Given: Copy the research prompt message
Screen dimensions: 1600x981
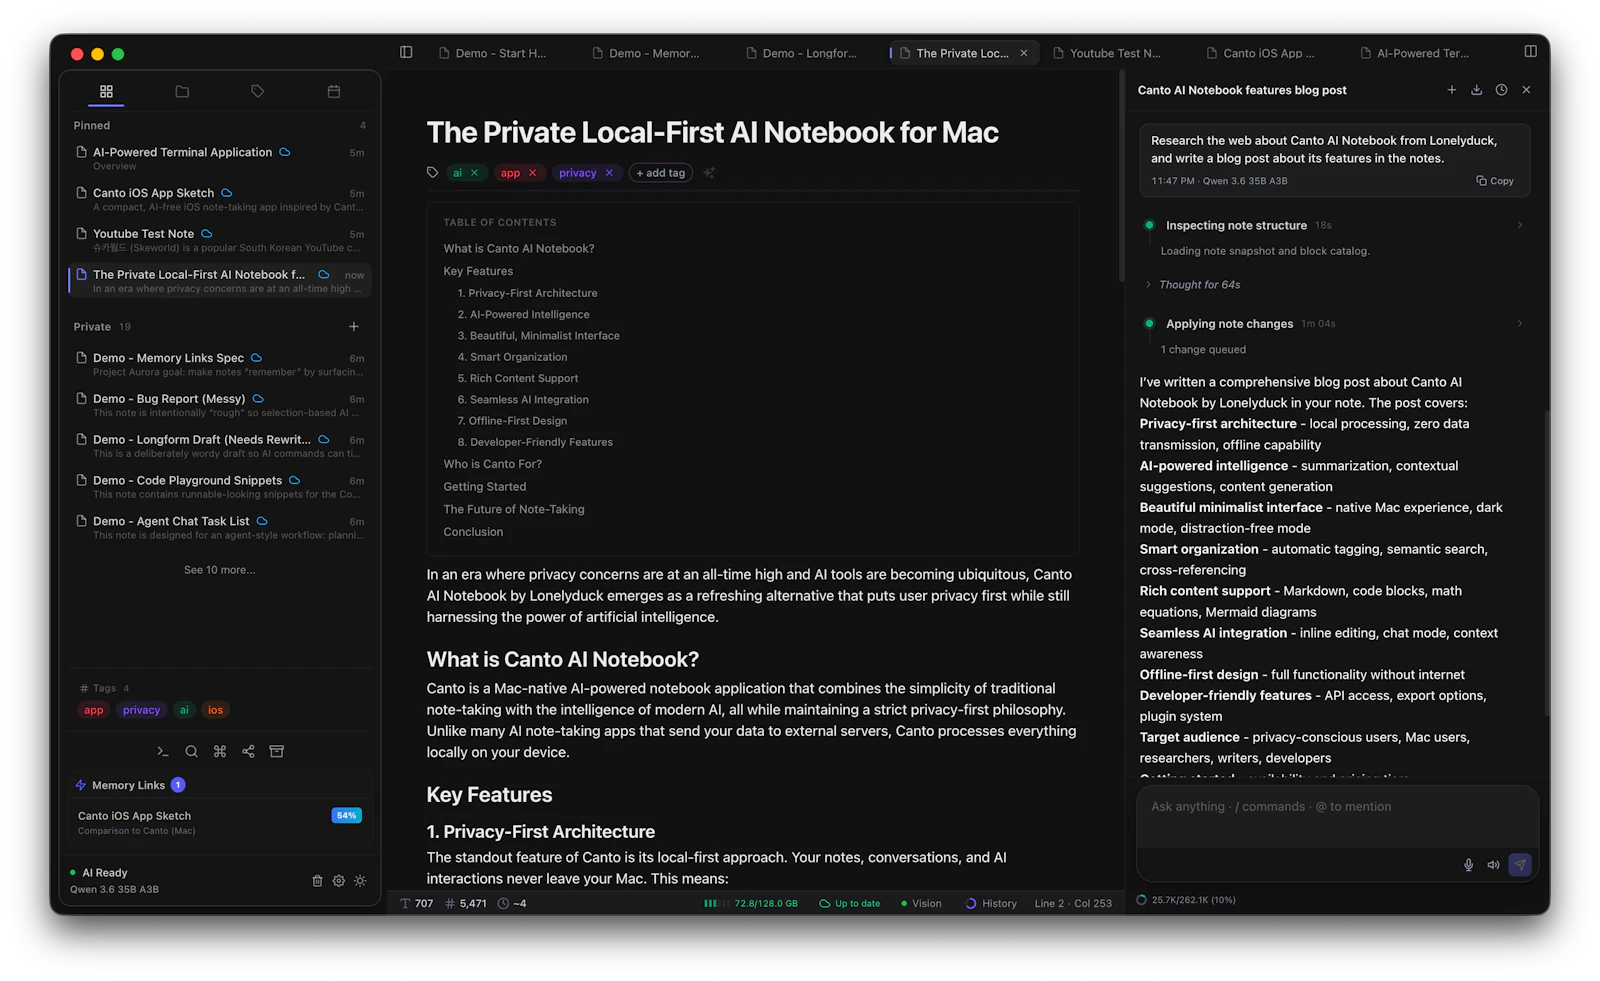Looking at the screenshot, I should tap(1495, 181).
